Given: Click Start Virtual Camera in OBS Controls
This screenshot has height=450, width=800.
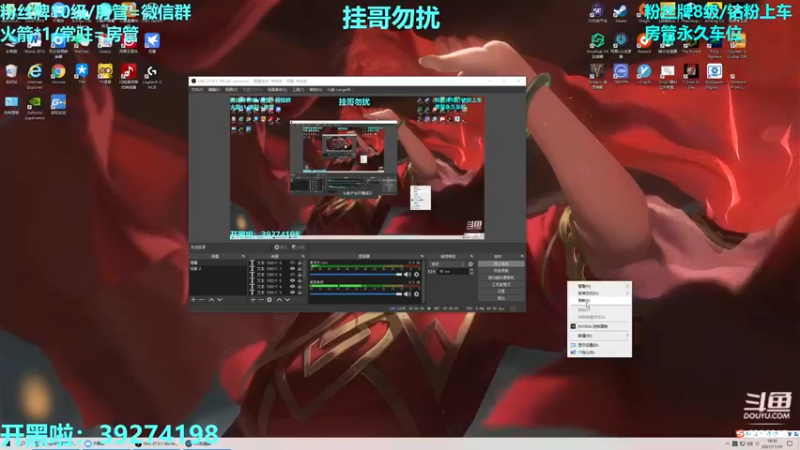Looking at the screenshot, I should pos(501,278).
